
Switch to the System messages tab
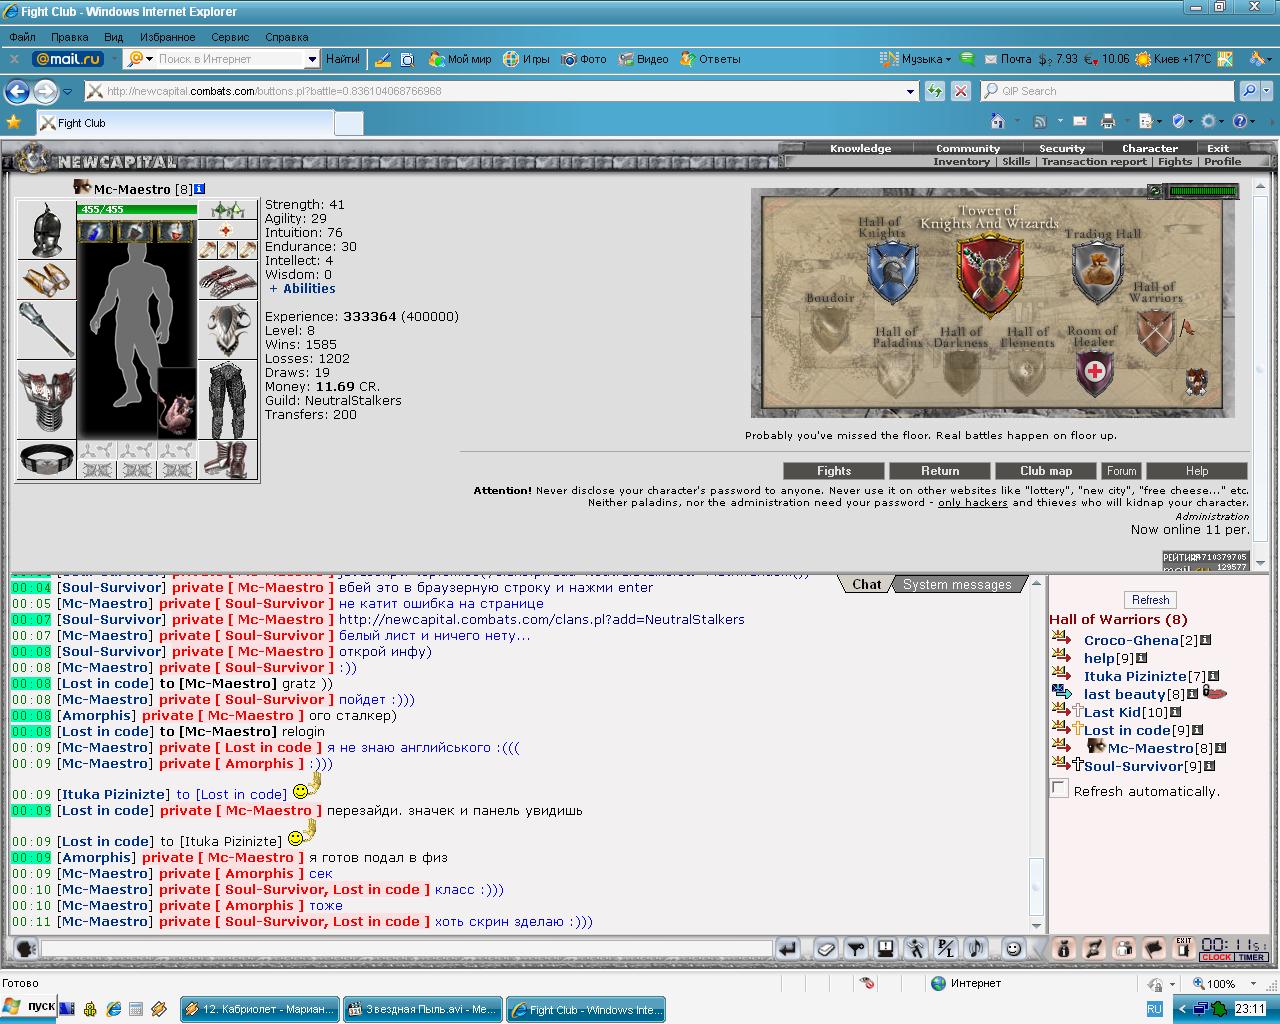point(957,584)
